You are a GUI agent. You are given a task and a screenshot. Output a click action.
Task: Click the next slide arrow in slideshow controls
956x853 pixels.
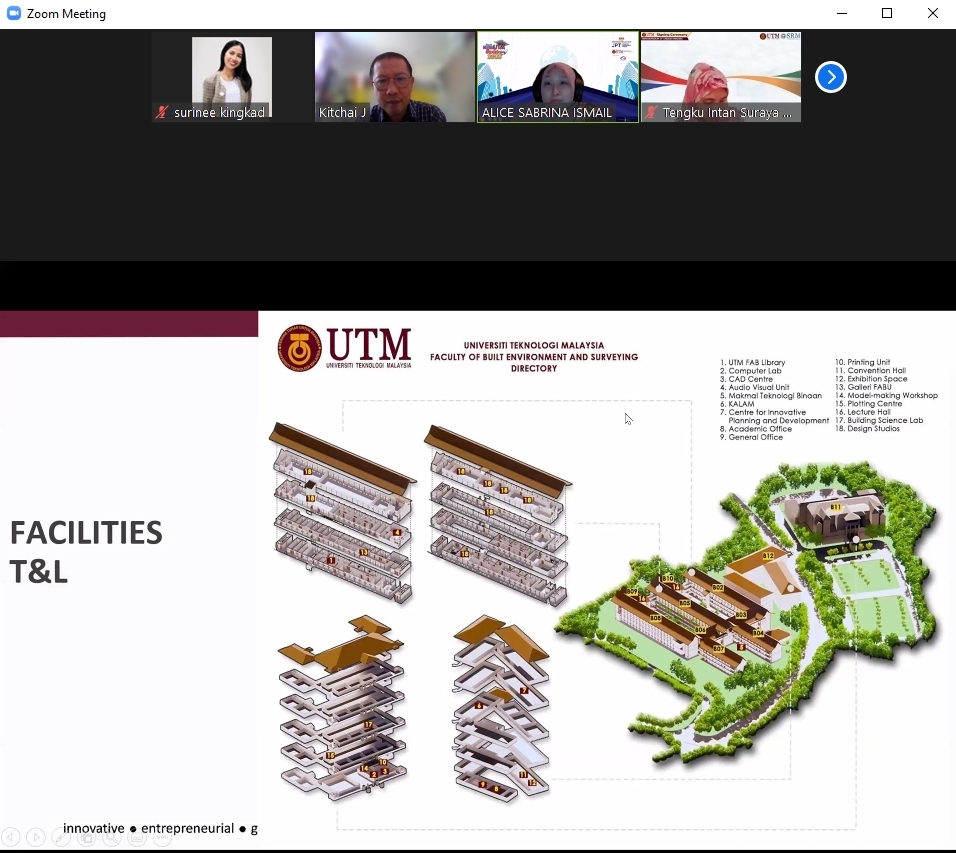tap(36, 837)
